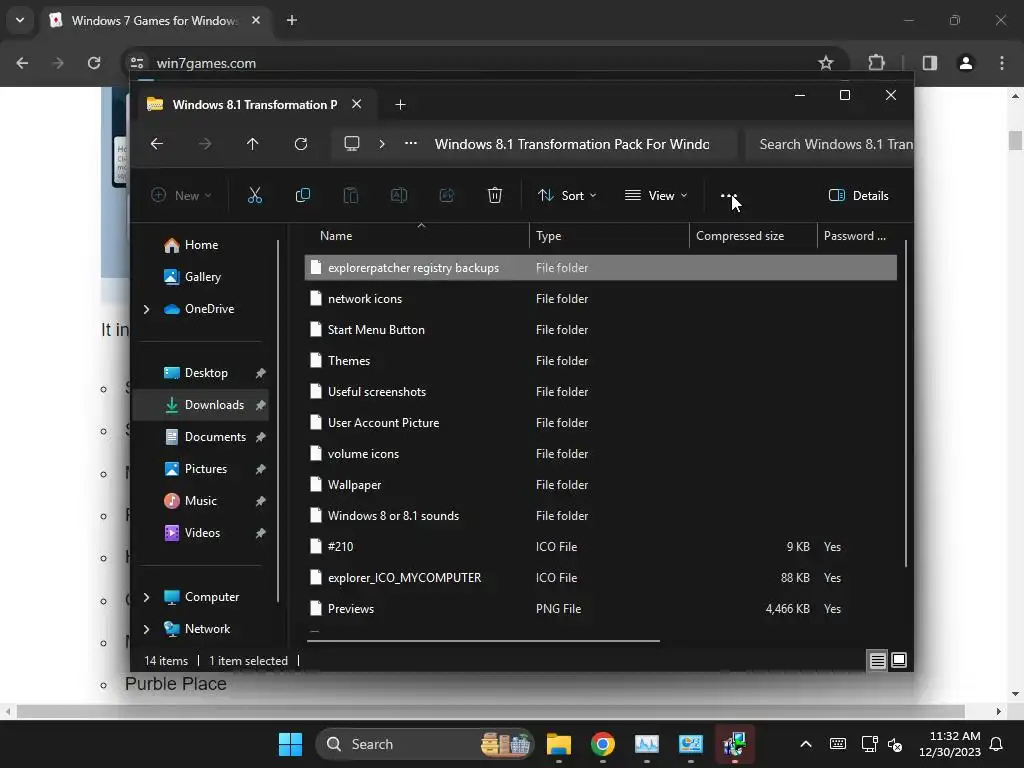Open Gallery in navigation pane
Image resolution: width=1024 pixels, height=768 pixels.
click(202, 277)
